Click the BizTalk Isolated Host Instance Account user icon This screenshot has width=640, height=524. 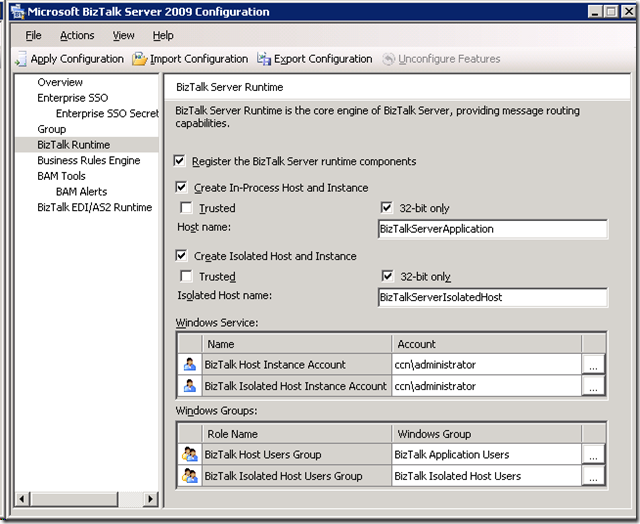[x=190, y=386]
